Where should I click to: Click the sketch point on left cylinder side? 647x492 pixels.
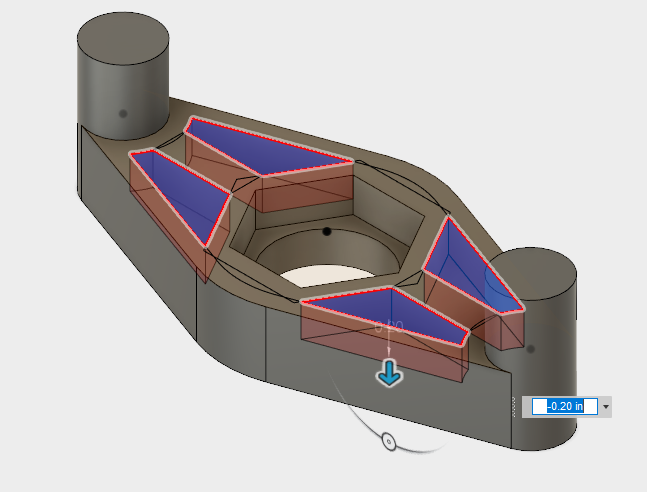123,114
